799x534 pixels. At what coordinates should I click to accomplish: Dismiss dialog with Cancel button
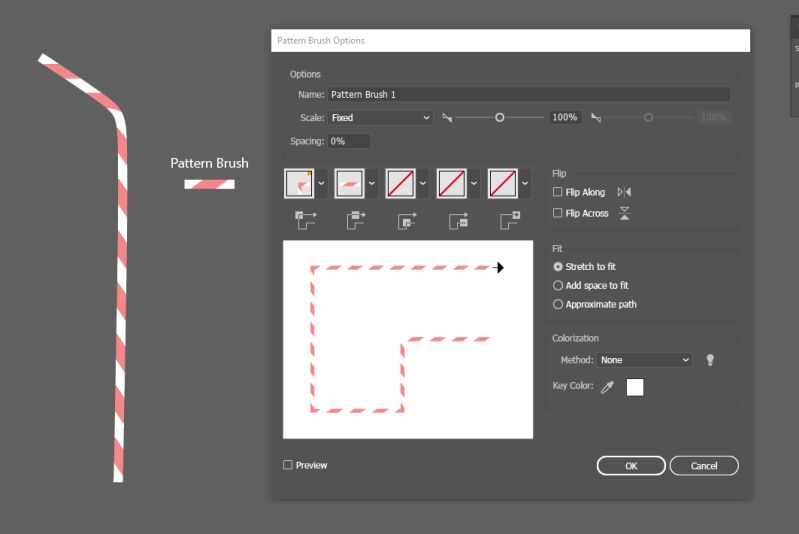click(704, 466)
